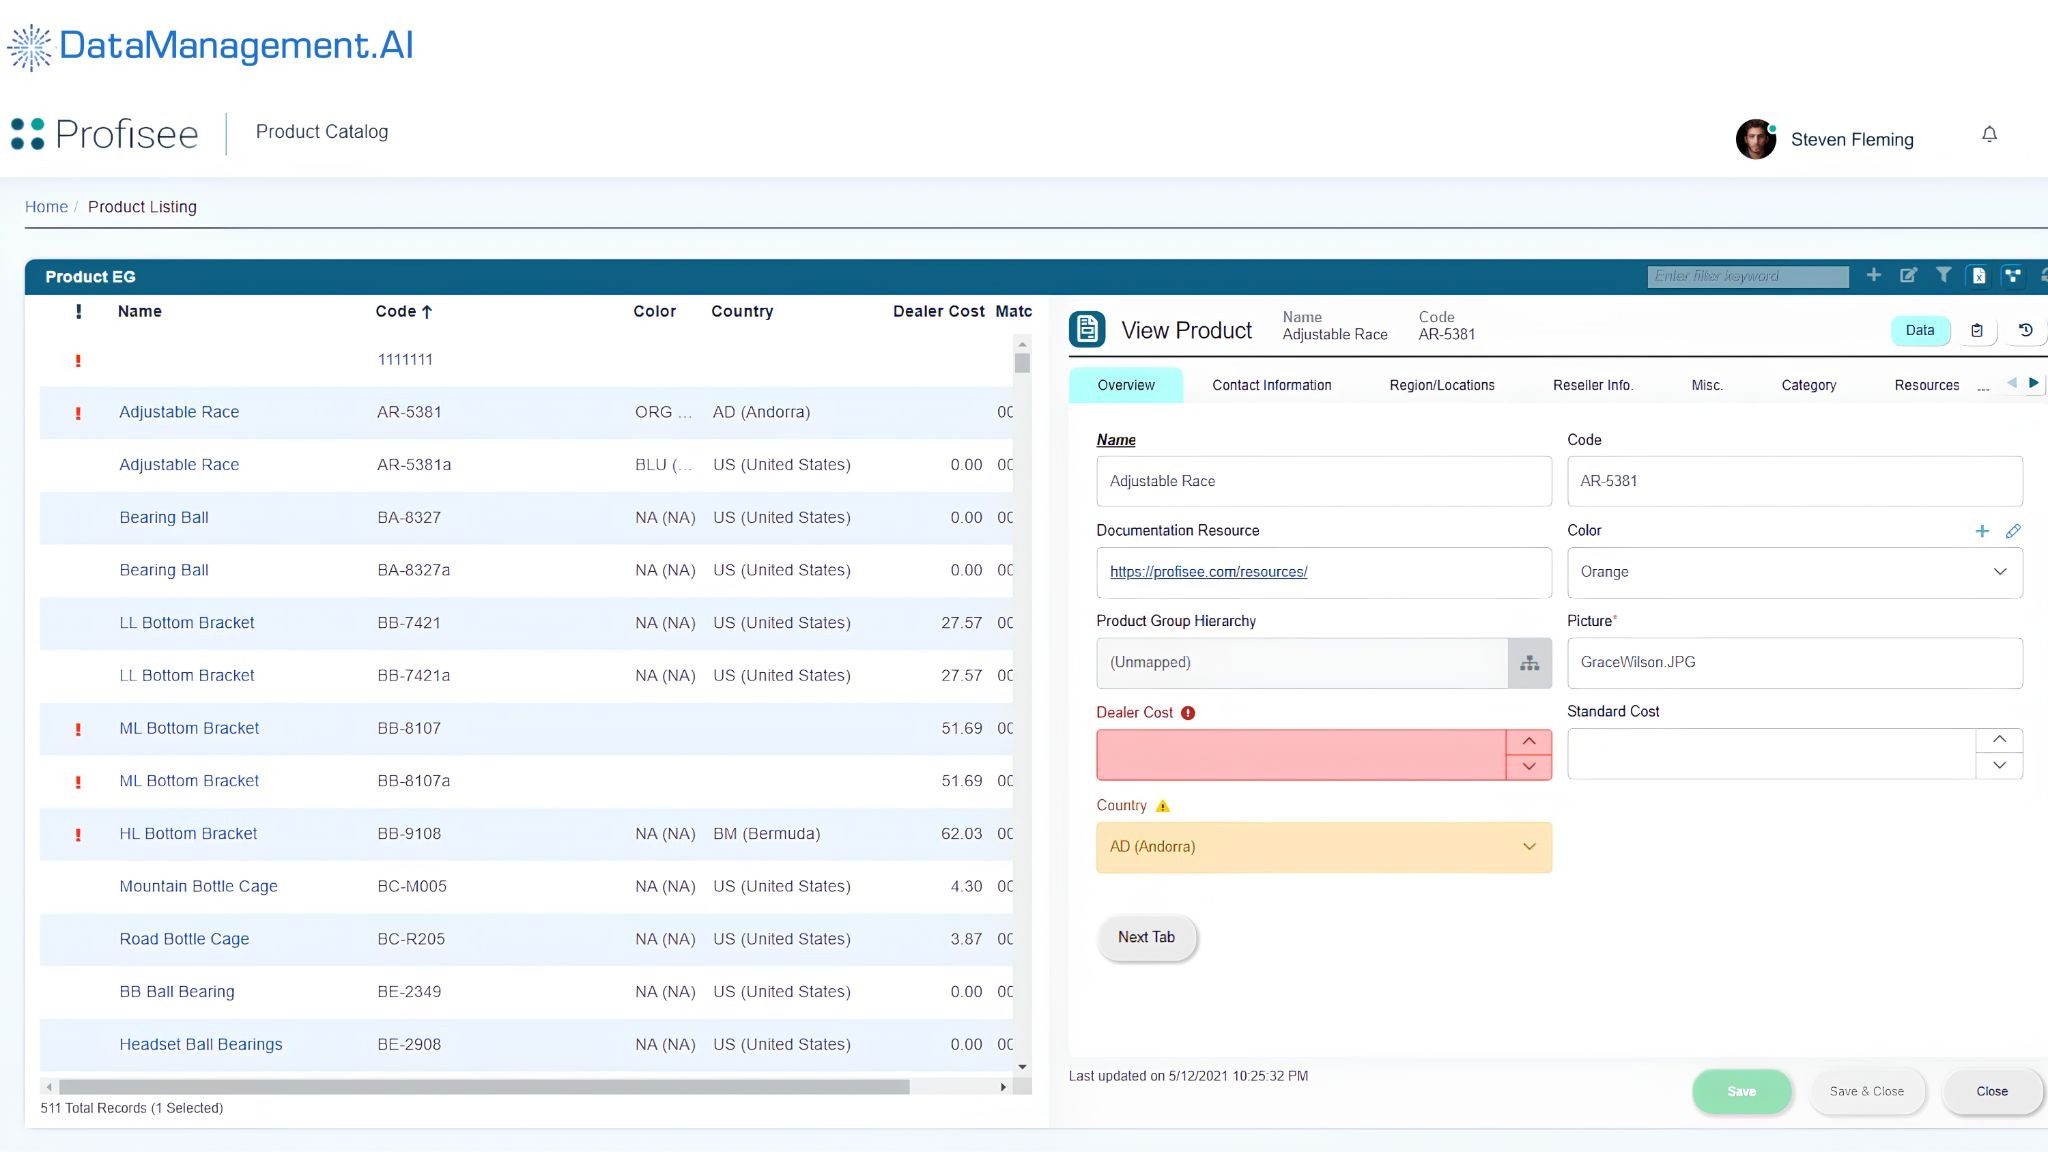Click the Dealer Cost red error icon

[1188, 713]
